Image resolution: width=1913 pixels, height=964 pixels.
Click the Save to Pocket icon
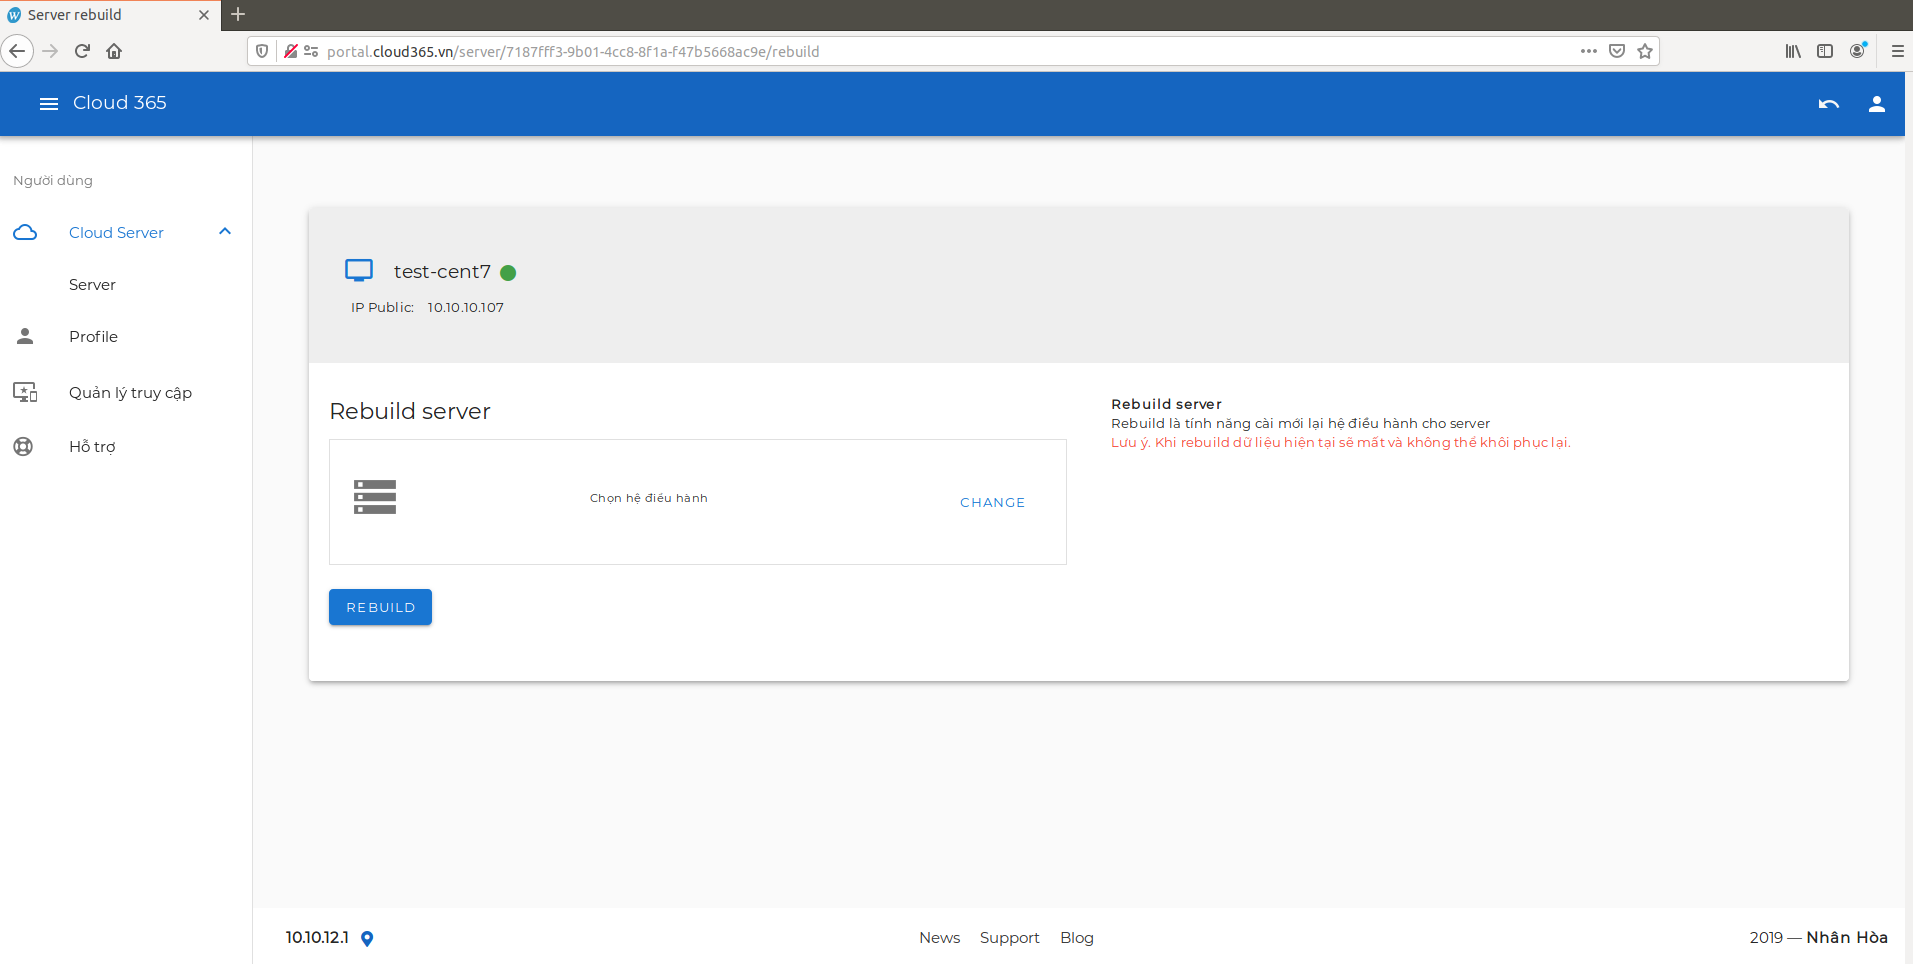tap(1617, 51)
